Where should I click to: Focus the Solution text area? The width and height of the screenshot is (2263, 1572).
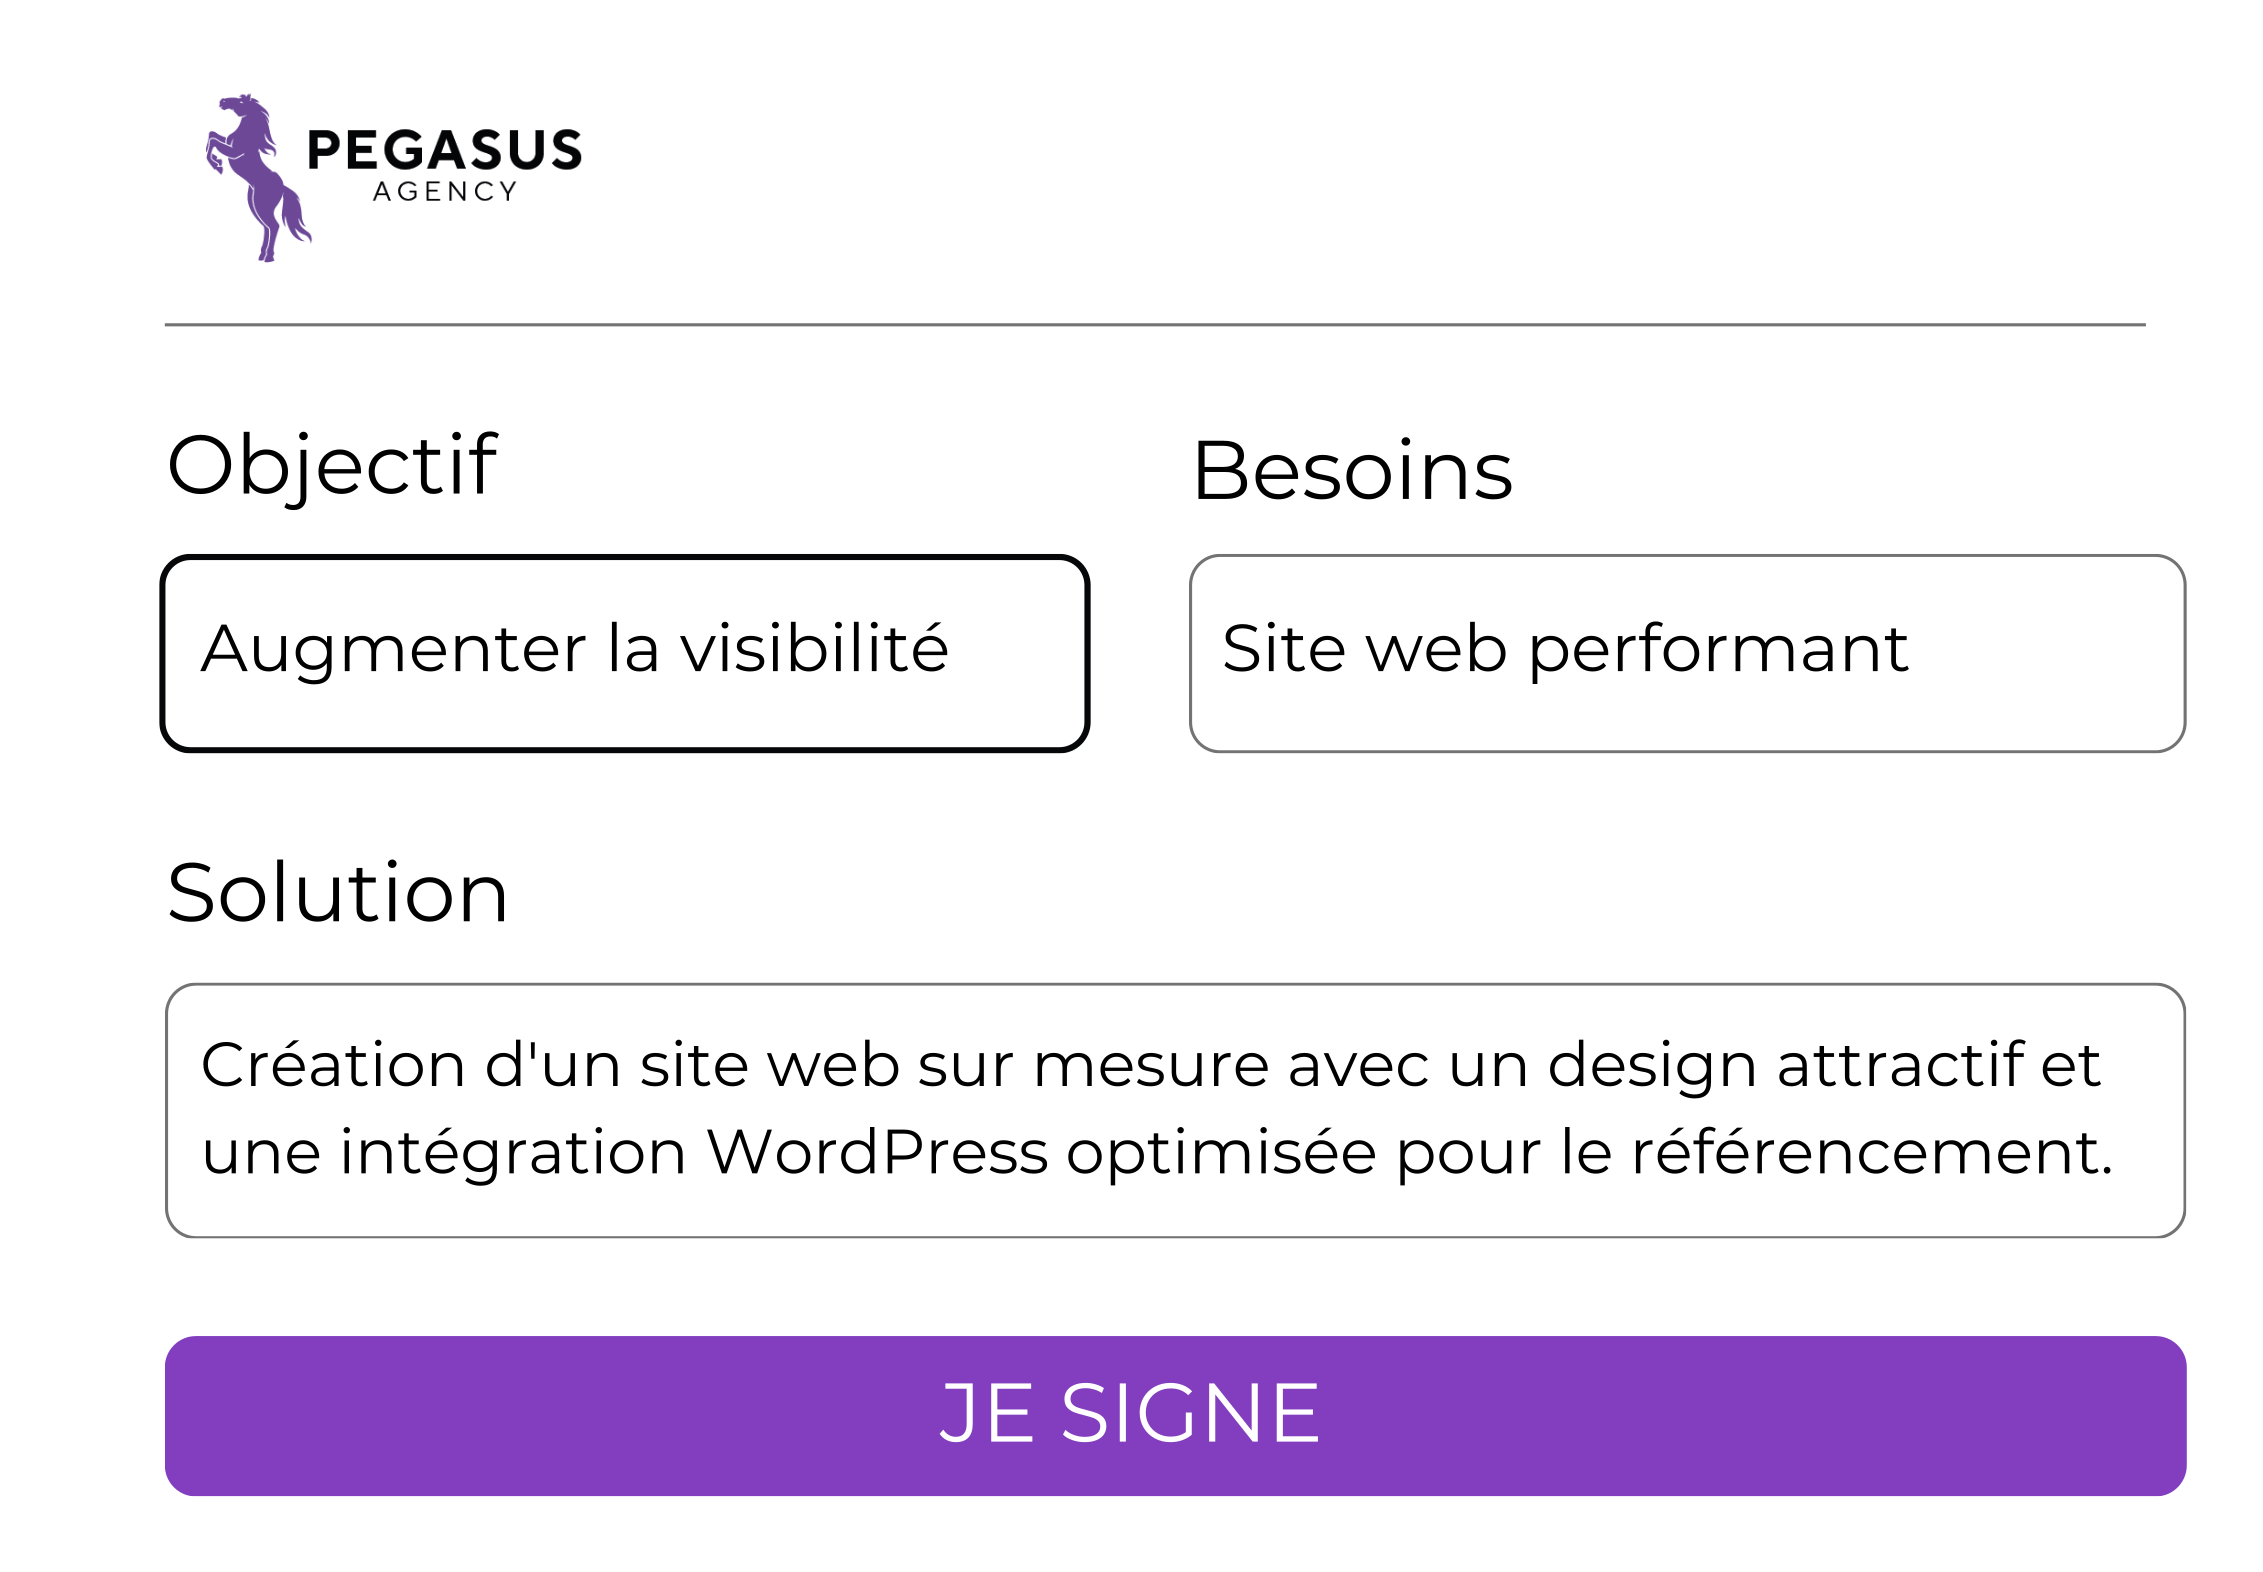click(x=1175, y=1110)
